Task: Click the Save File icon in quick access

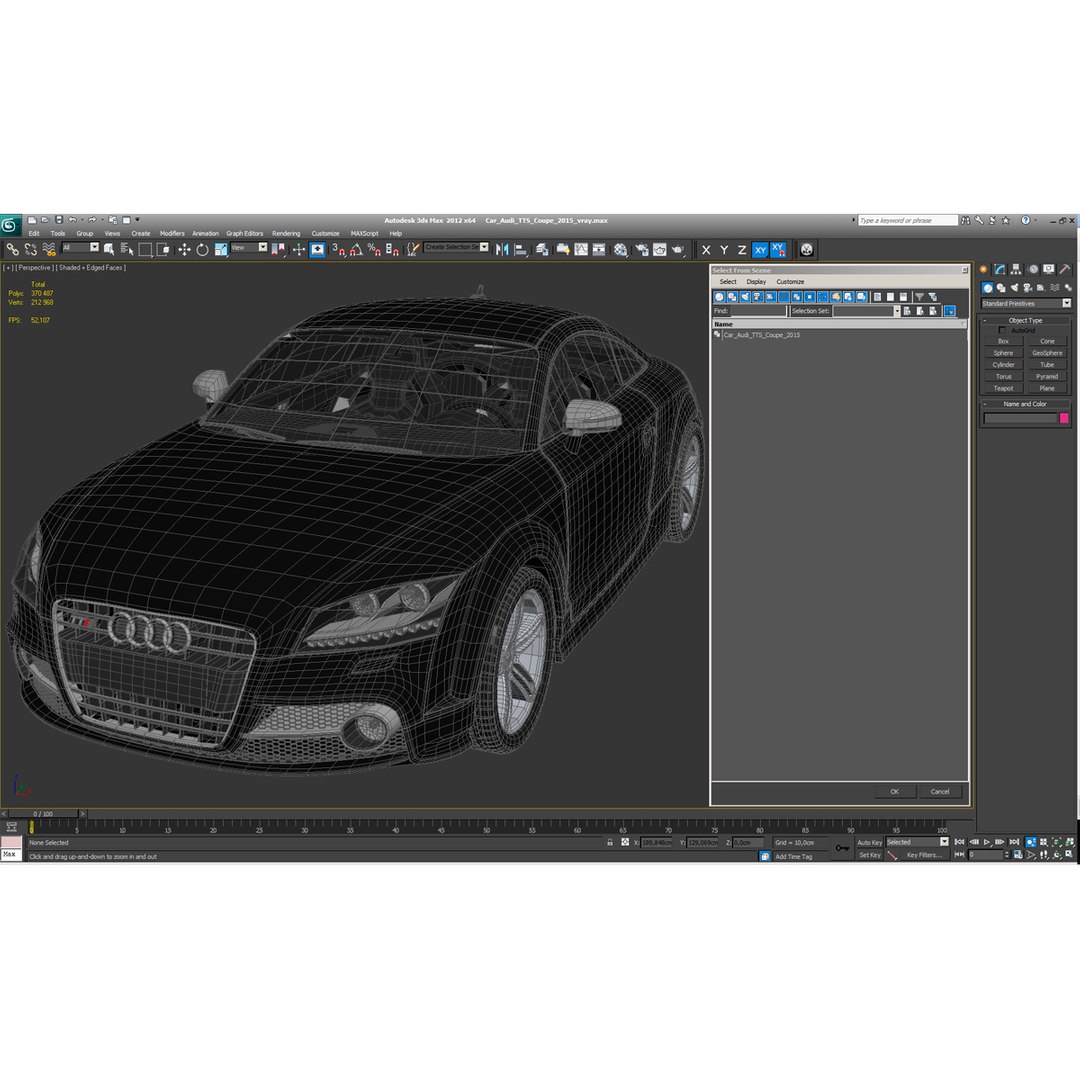Action: pyautogui.click(x=59, y=220)
